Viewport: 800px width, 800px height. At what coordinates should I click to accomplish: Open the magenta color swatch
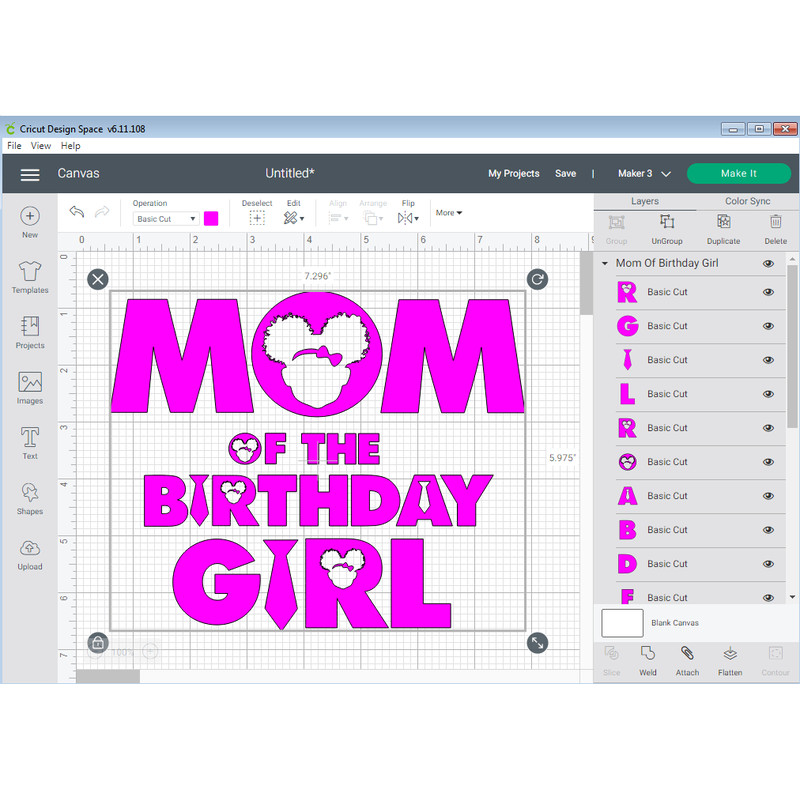211,217
